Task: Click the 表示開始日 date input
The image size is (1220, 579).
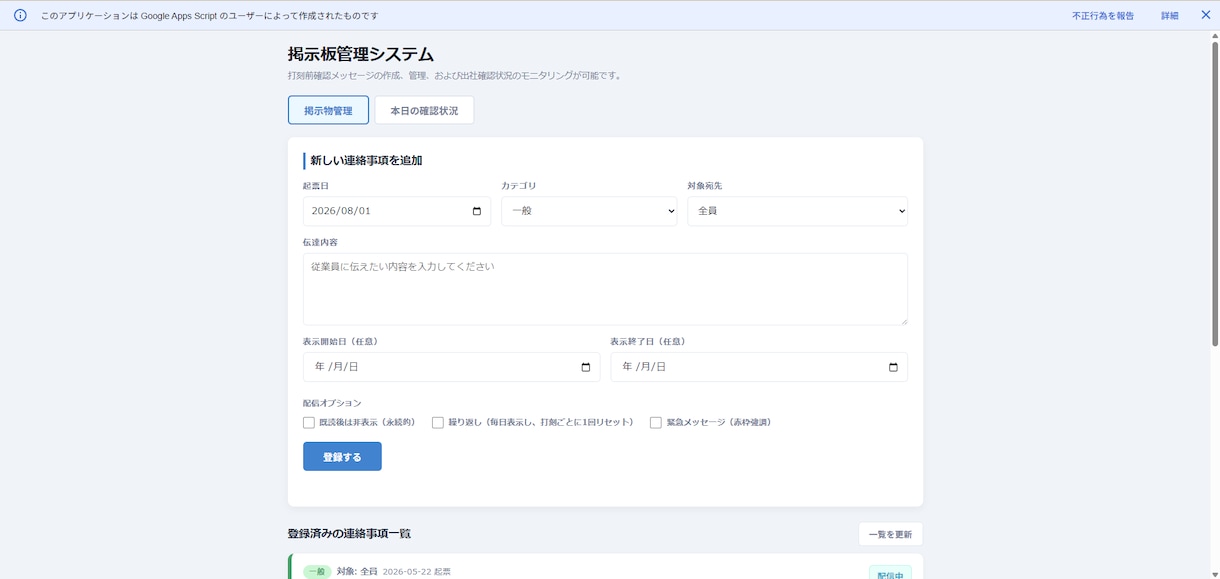Action: (451, 367)
